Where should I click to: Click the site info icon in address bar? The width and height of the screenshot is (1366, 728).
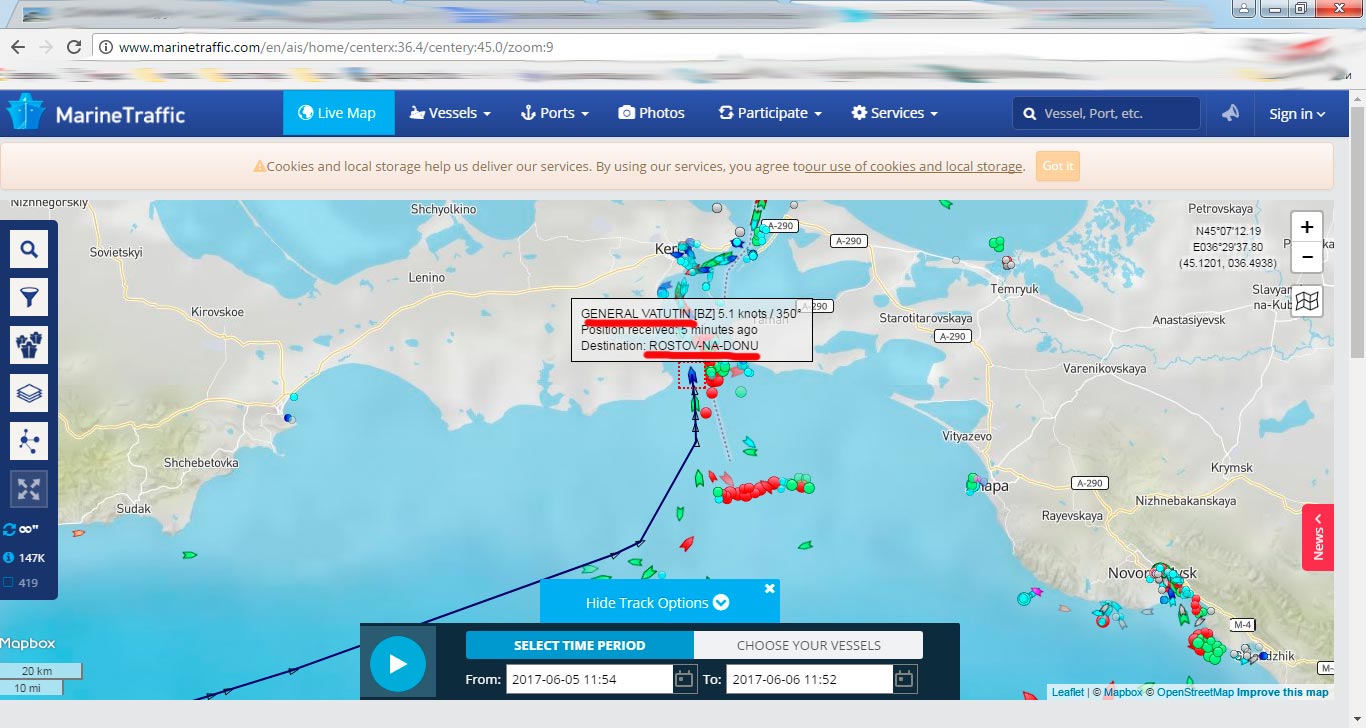[x=106, y=47]
